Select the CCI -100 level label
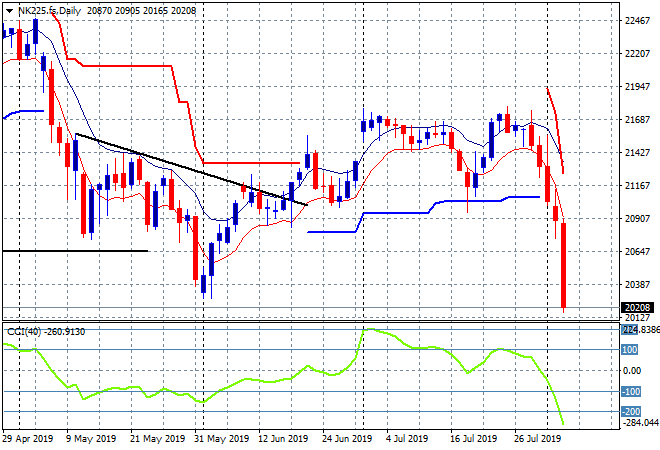Screen dimensions: 660x450 click(x=631, y=391)
